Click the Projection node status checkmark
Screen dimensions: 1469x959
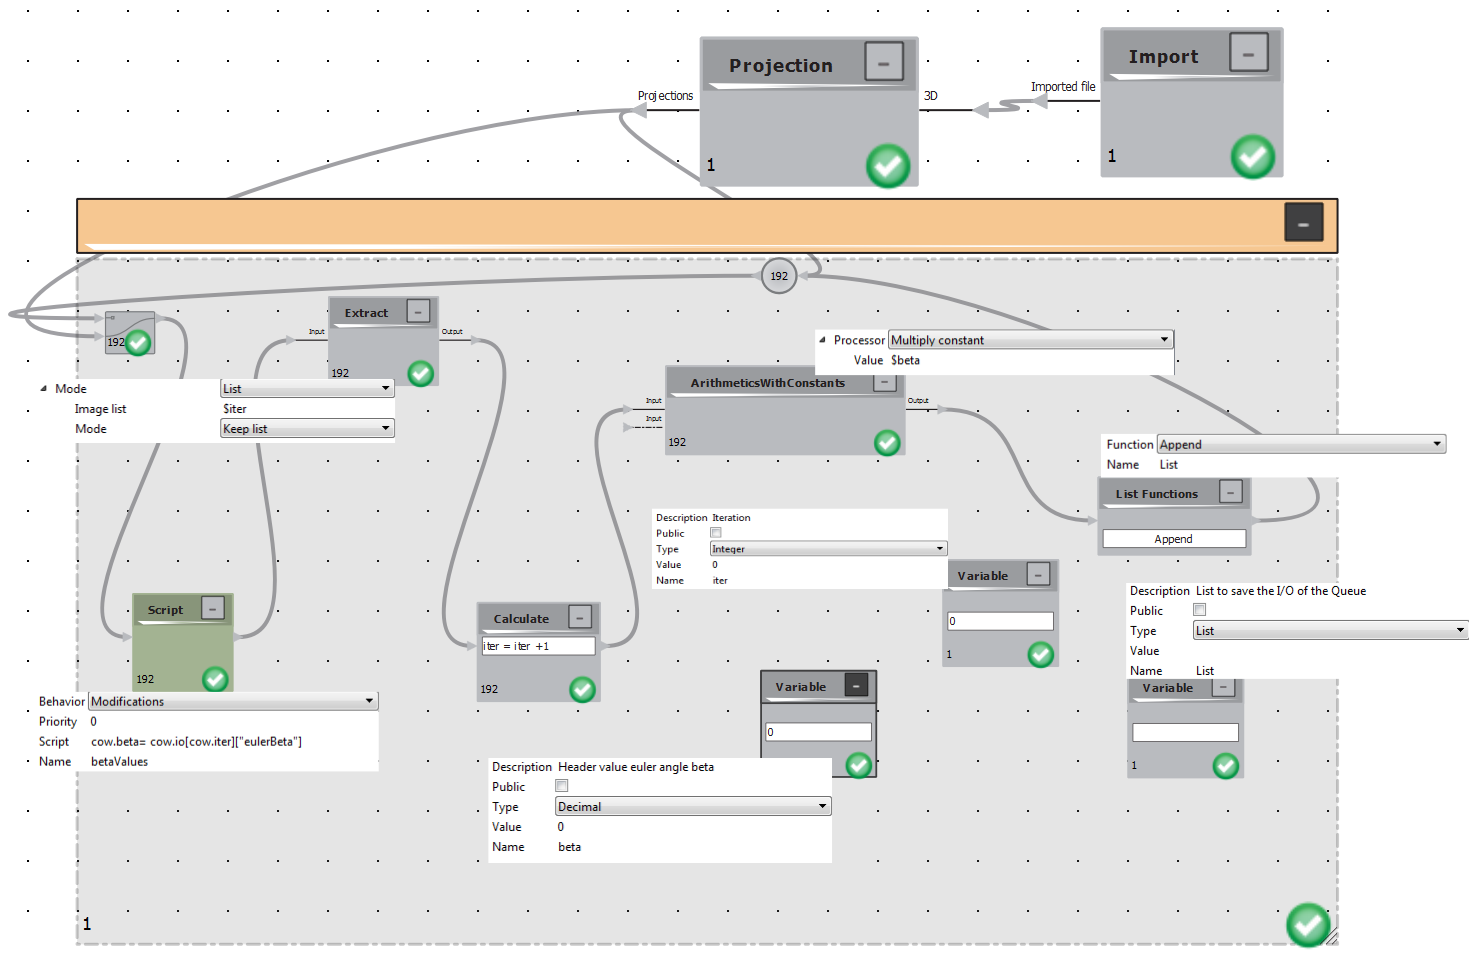point(888,165)
